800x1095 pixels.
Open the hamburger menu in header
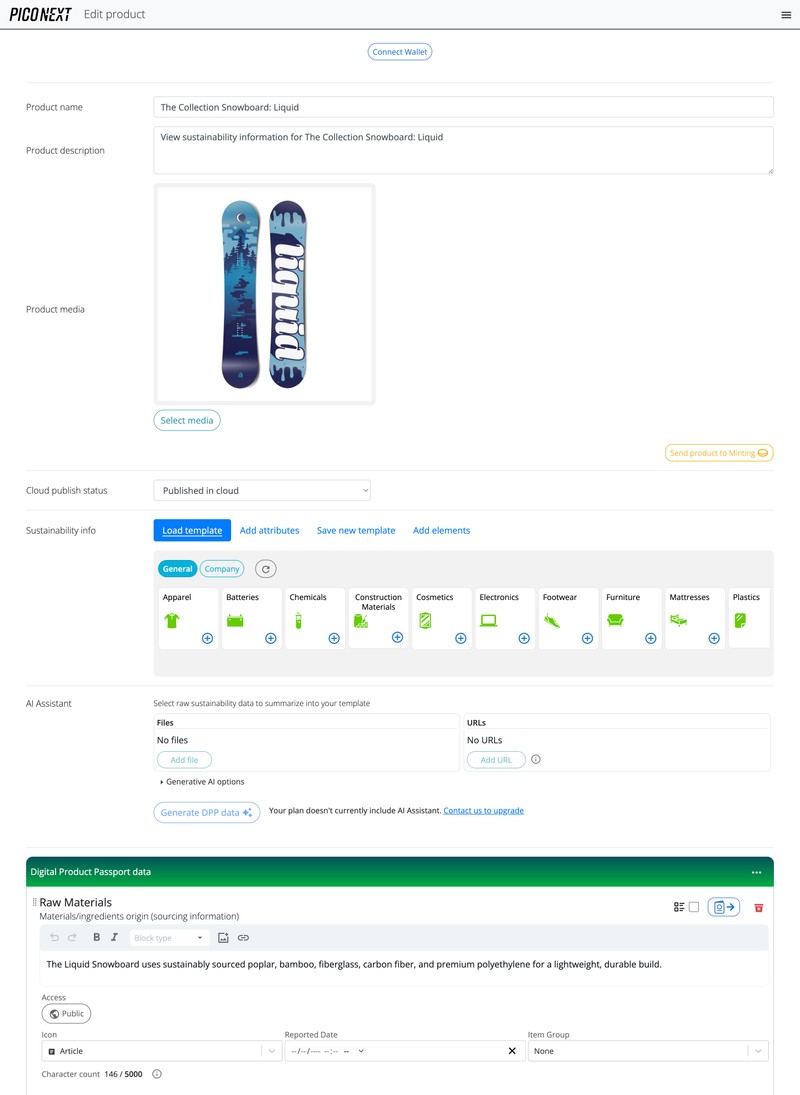coord(786,15)
